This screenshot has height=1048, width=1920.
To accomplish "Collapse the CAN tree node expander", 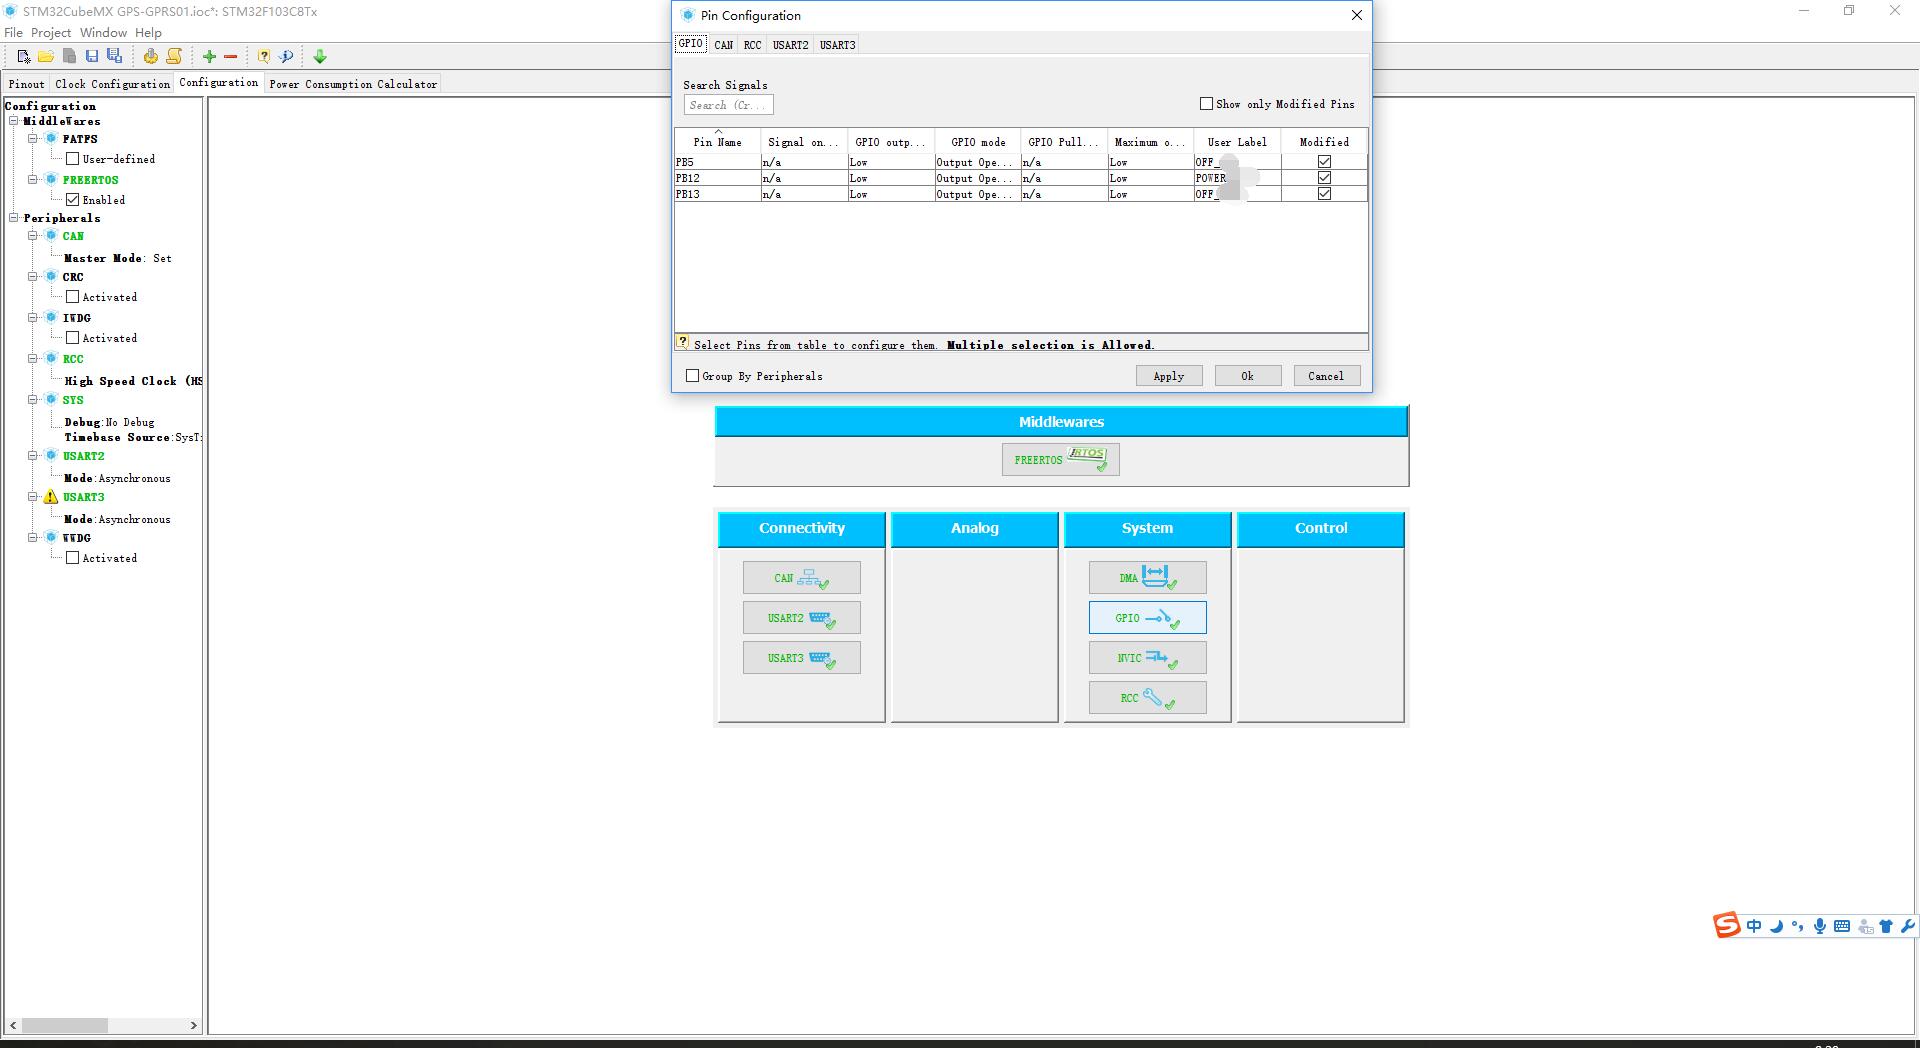I will point(32,235).
